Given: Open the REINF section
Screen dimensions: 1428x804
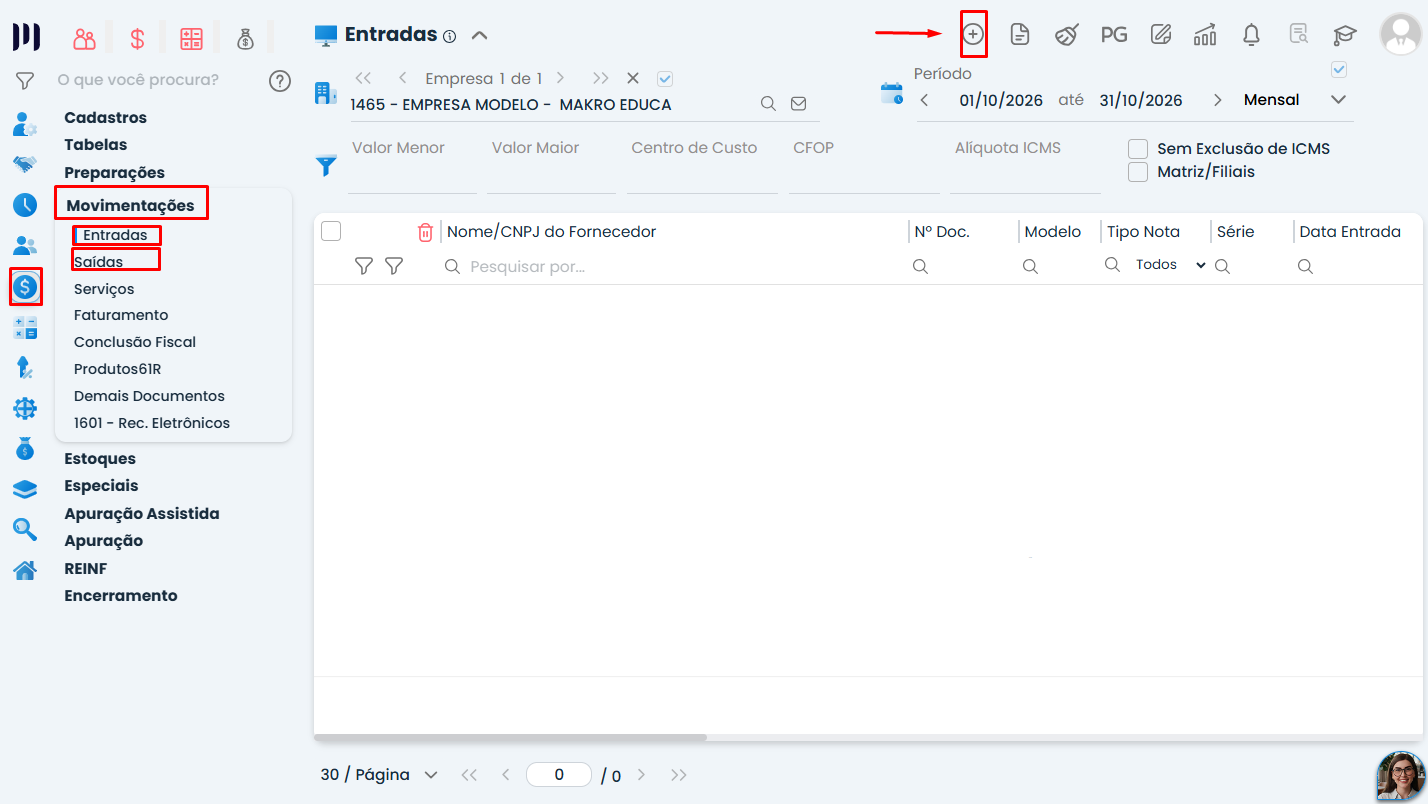Looking at the screenshot, I should (x=86, y=569).
